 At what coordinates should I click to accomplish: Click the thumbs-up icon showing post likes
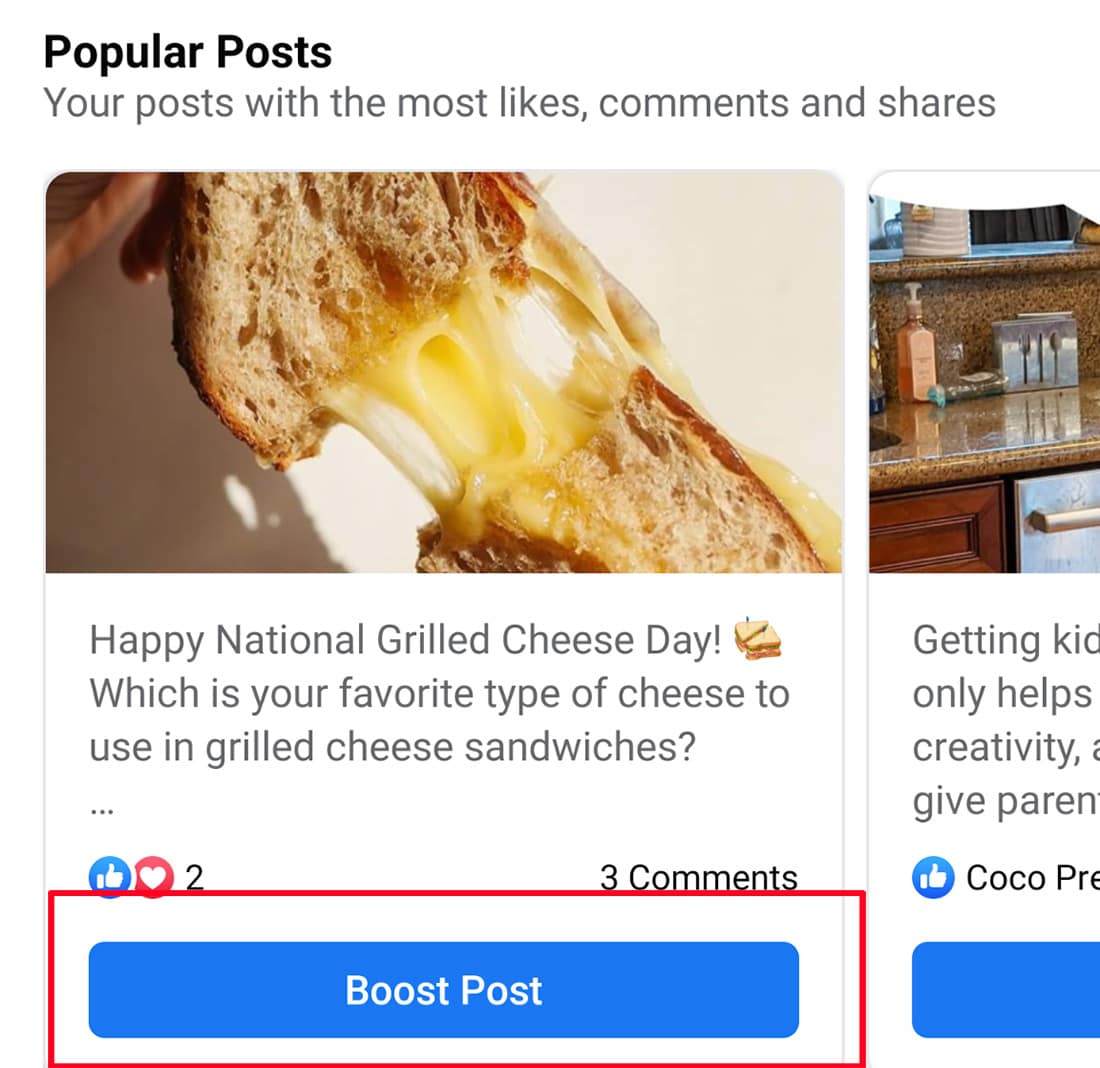[x=111, y=877]
